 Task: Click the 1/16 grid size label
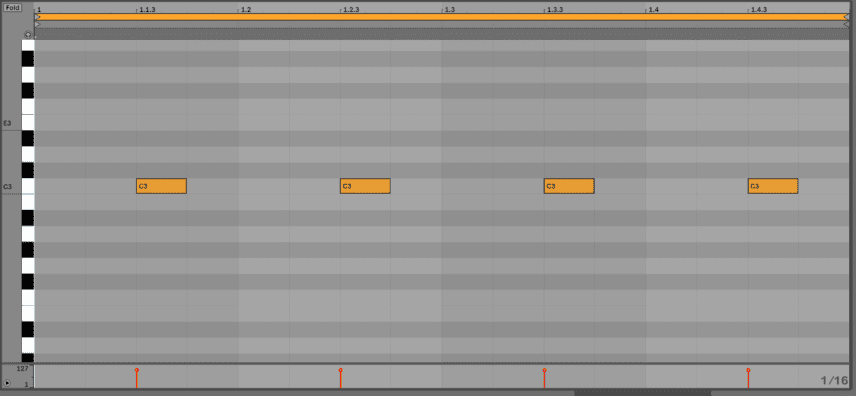coord(835,380)
